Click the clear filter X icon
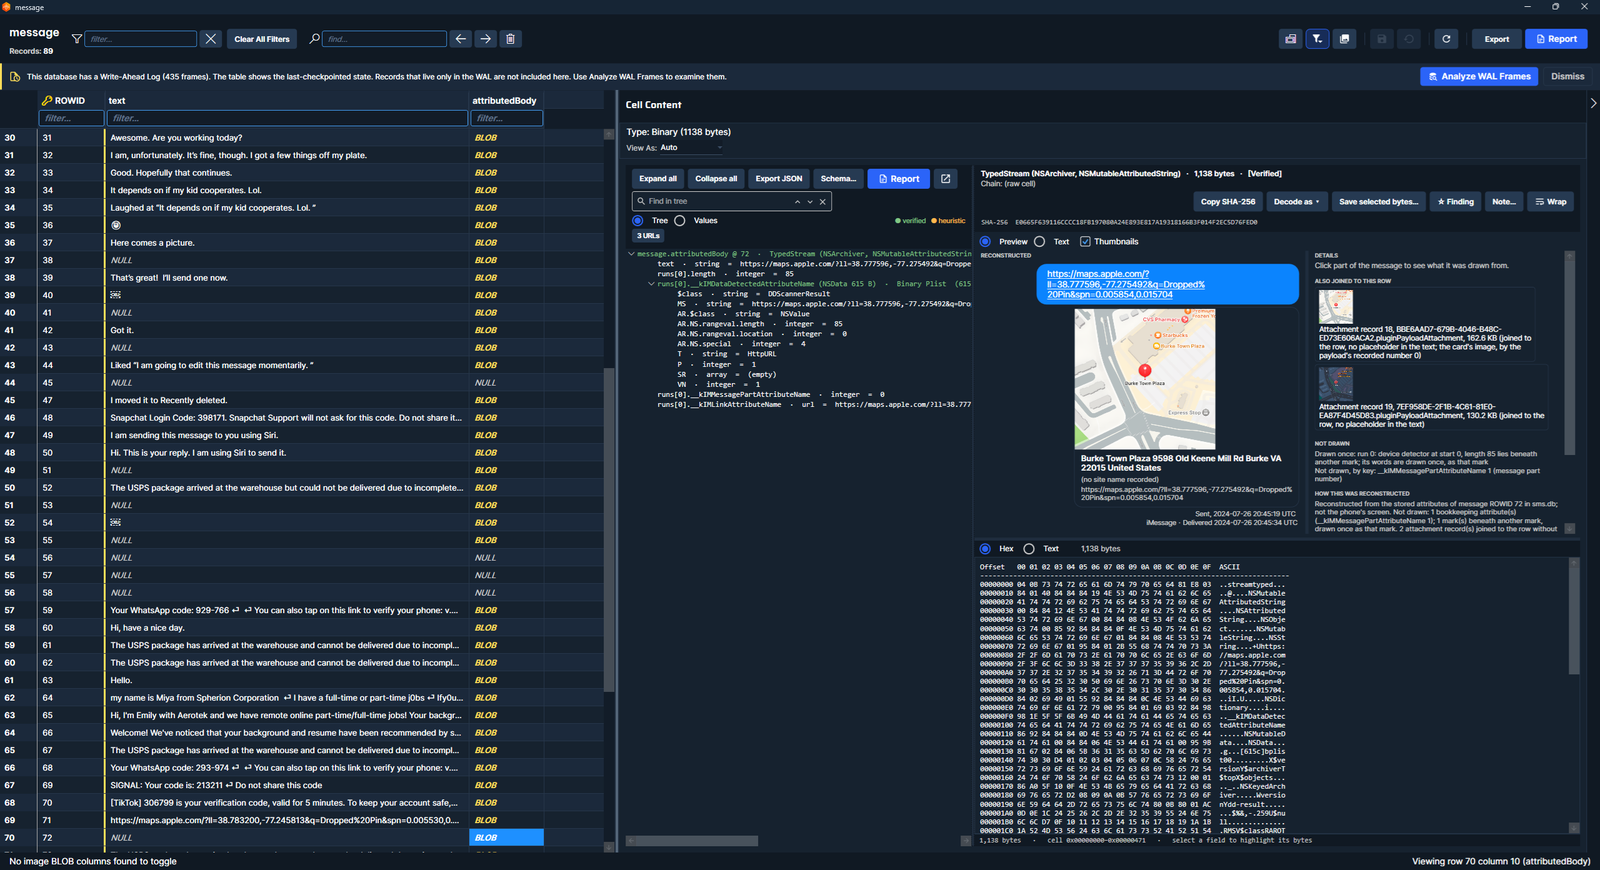The width and height of the screenshot is (1600, 870). click(210, 39)
